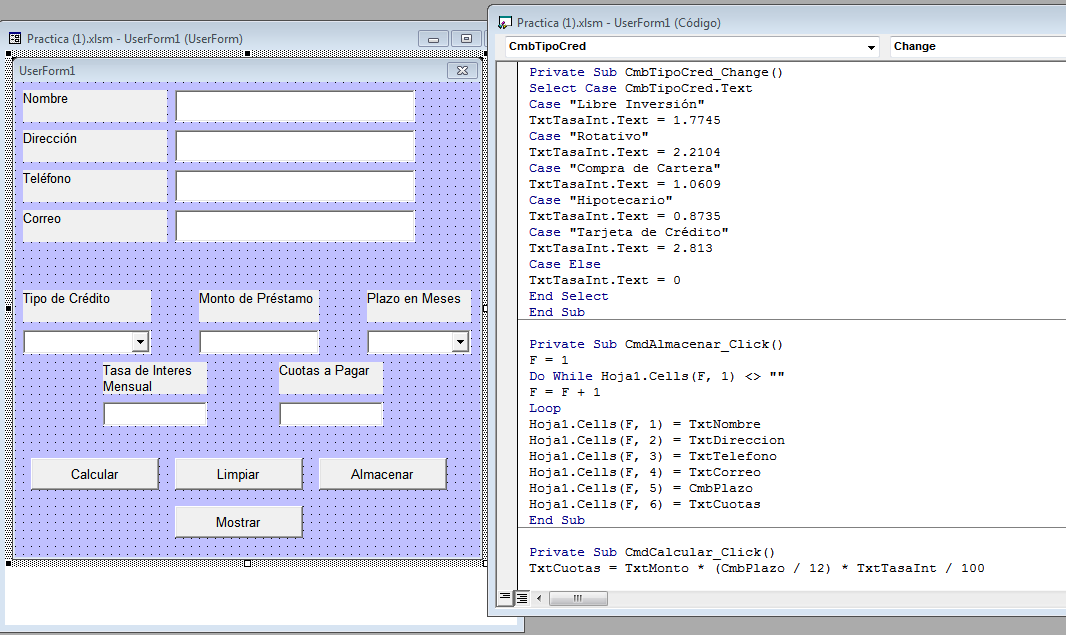Viewport: 1066px width, 635px height.
Task: Select the Limpiar button
Action: tap(239, 474)
